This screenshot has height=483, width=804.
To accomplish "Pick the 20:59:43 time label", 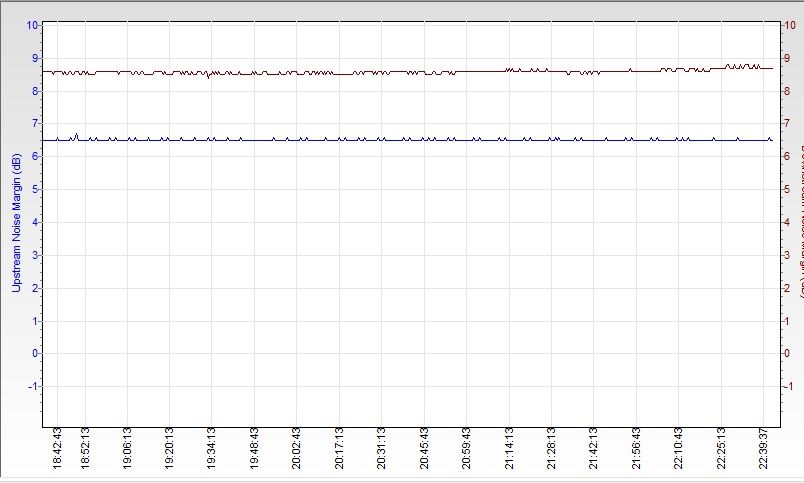I will (466, 448).
